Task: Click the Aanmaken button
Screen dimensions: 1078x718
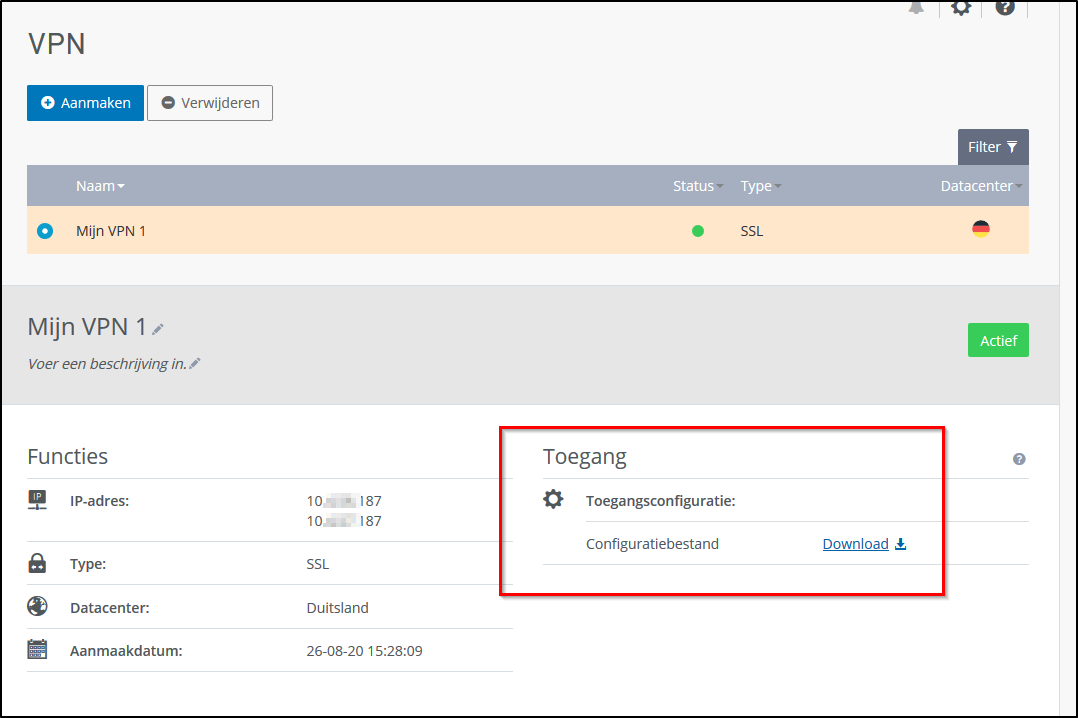Action: (85, 103)
